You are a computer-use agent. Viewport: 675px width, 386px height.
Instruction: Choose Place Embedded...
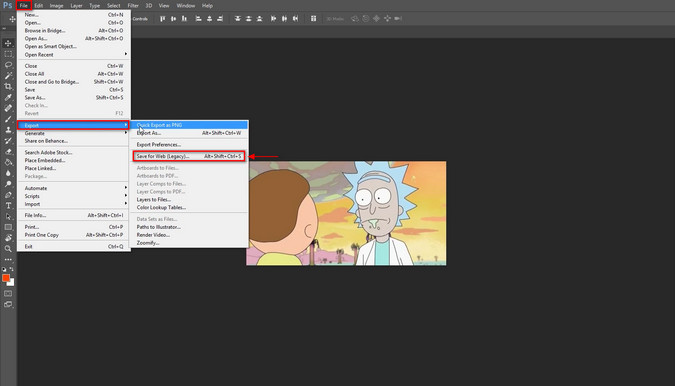point(74,161)
